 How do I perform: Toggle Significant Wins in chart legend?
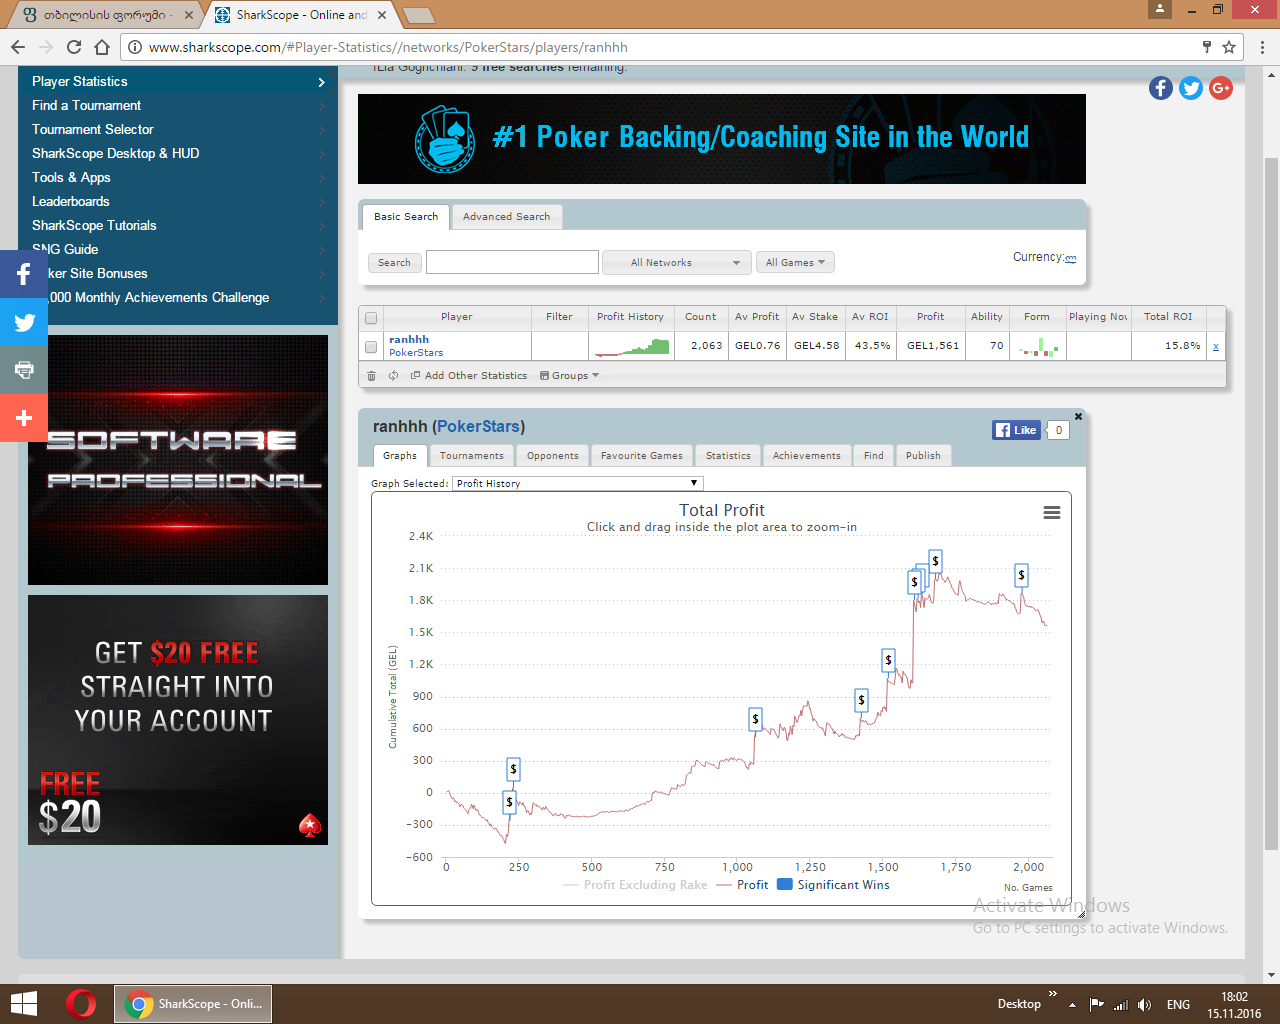[833, 885]
